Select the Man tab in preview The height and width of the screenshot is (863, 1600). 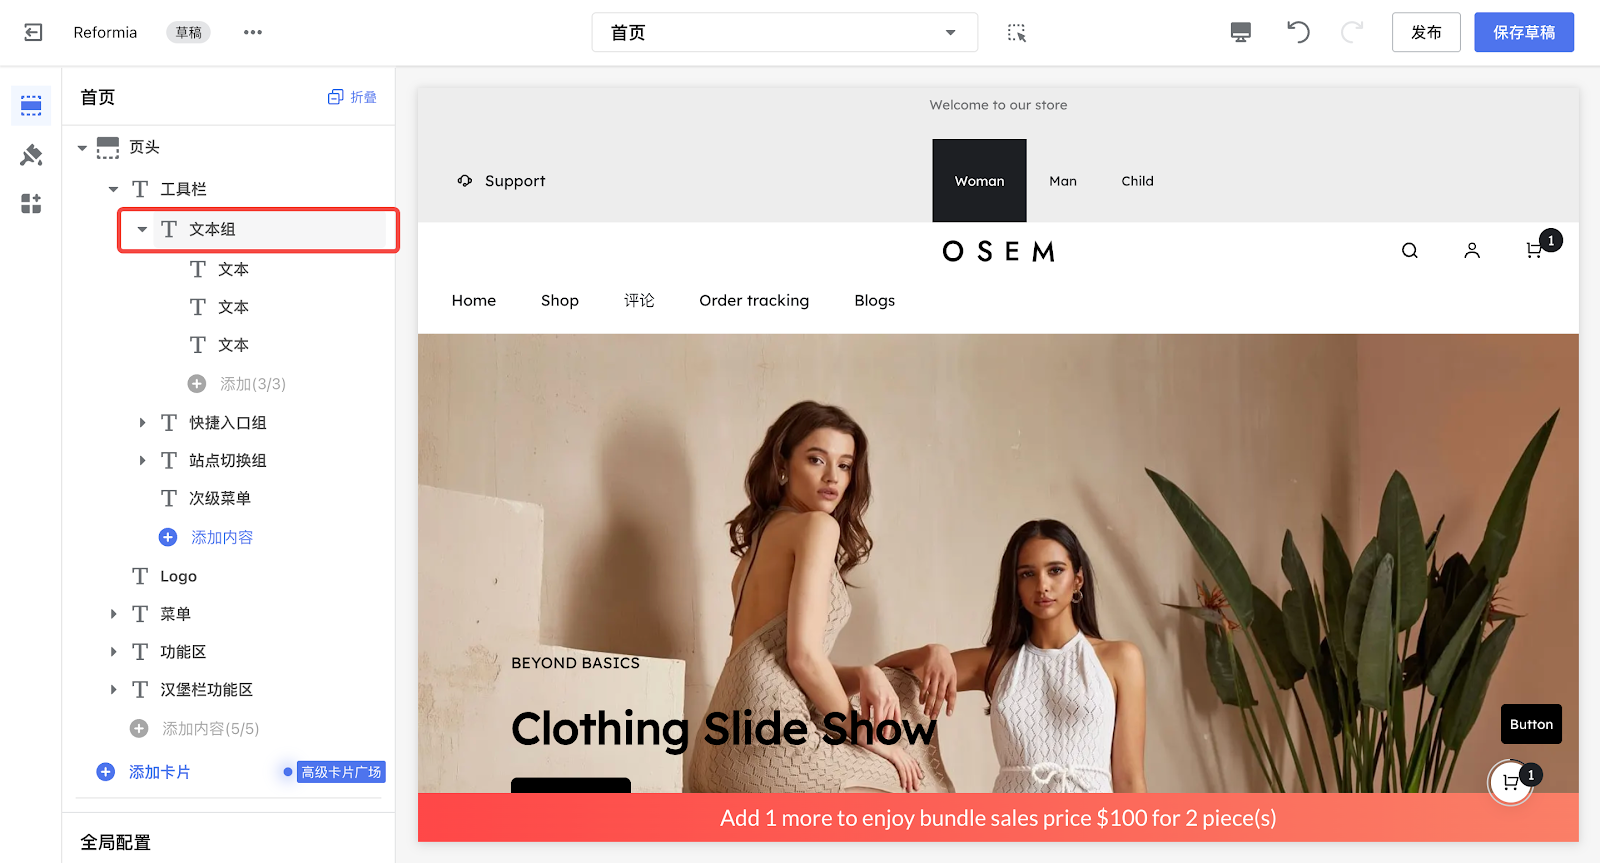[1062, 181]
